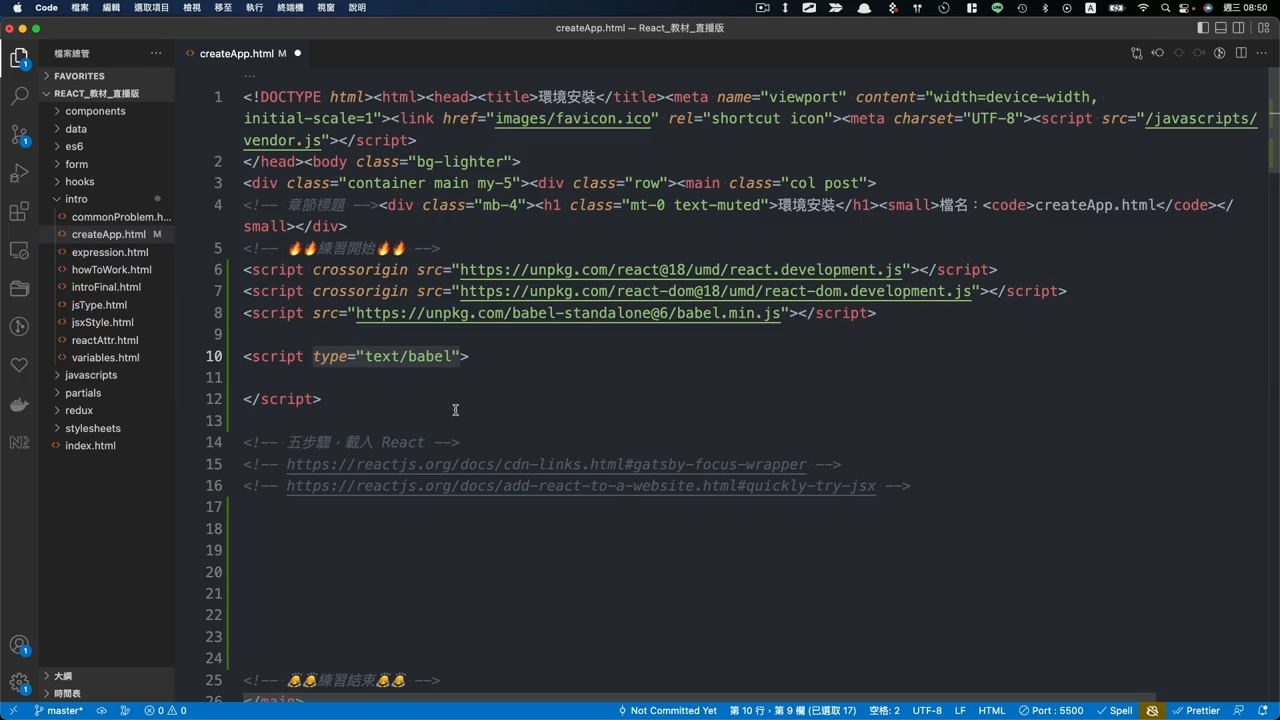Open the 檢視 menu
This screenshot has width=1280, height=720.
(192, 7)
